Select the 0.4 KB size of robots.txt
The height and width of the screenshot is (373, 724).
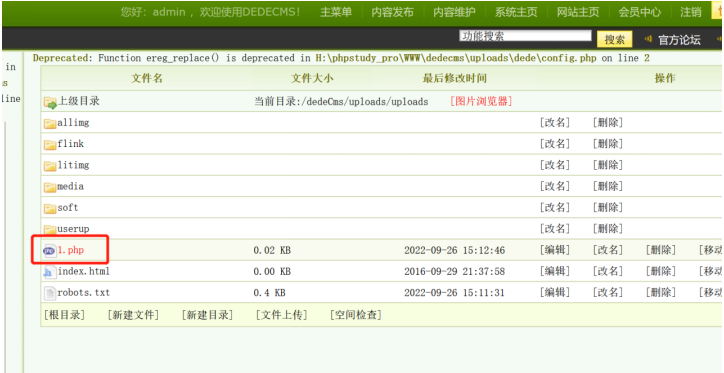pos(270,293)
